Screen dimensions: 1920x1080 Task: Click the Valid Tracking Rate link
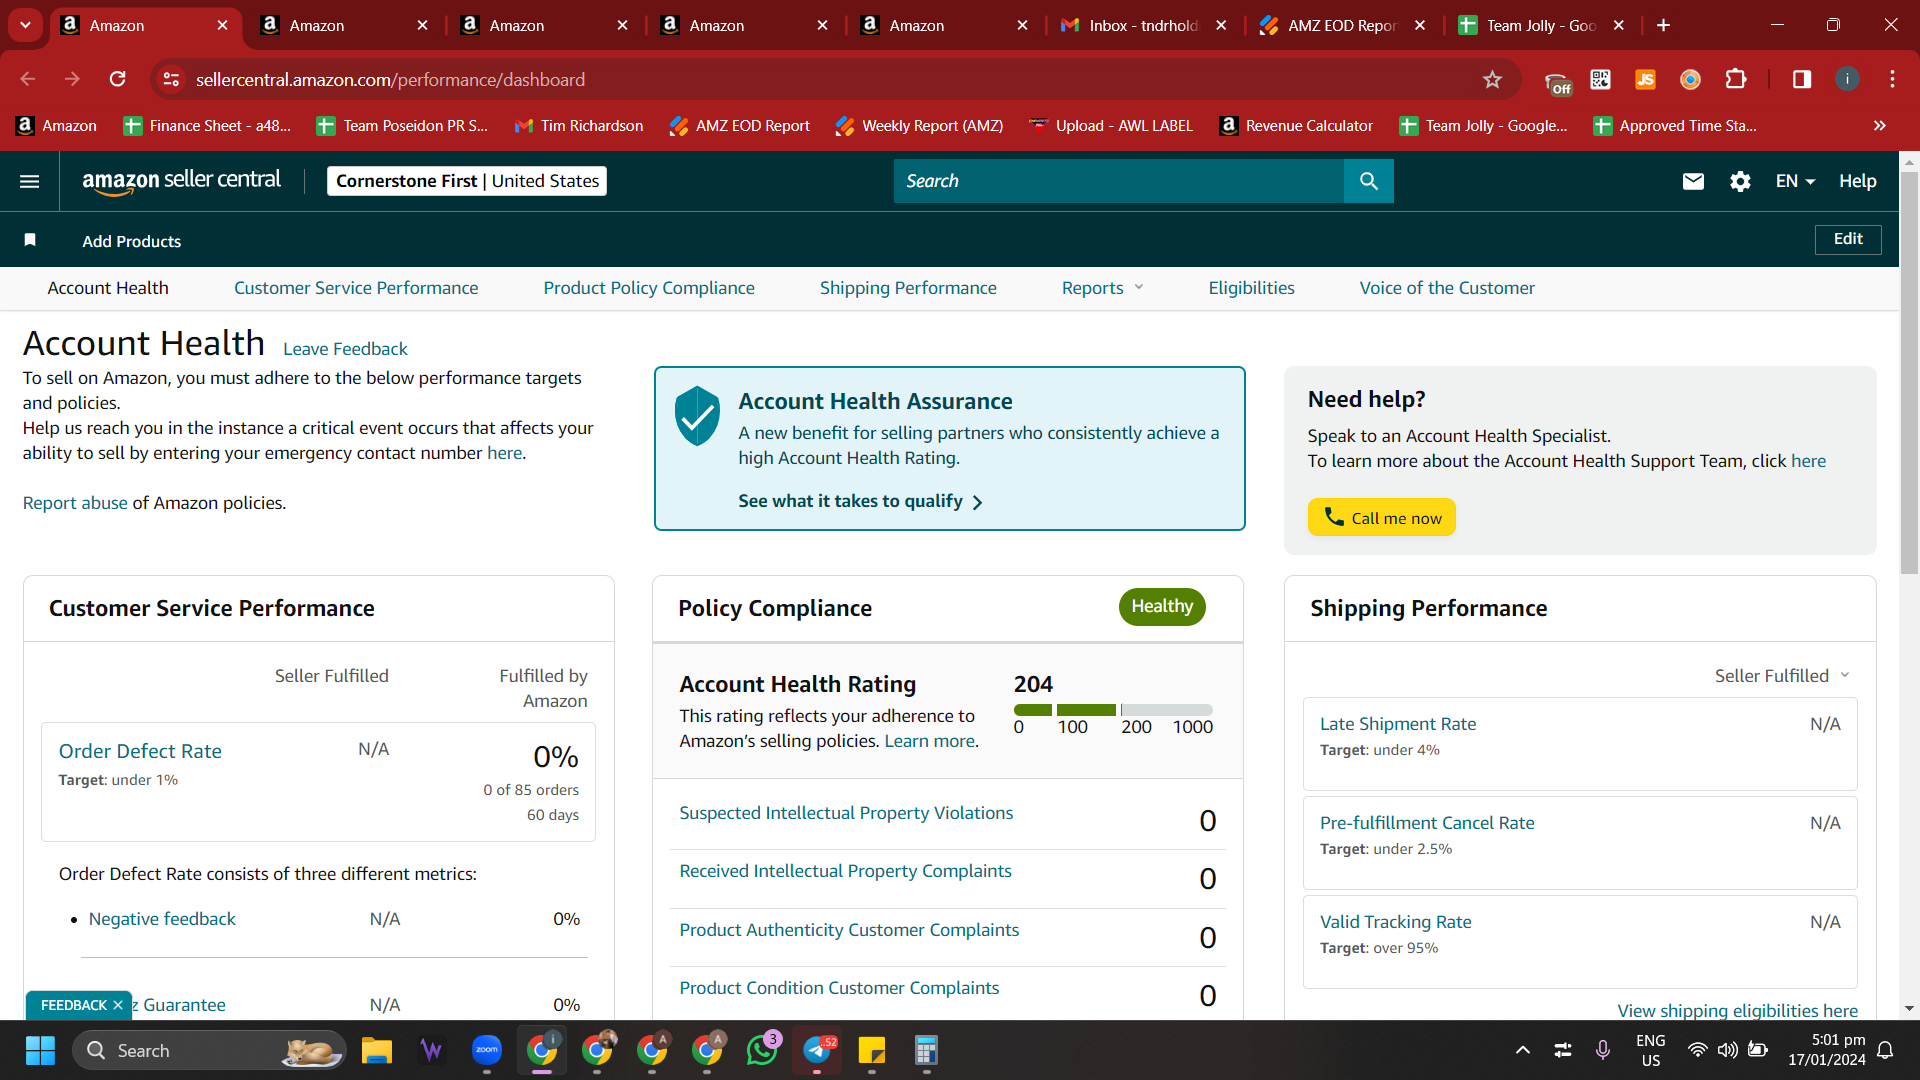pyautogui.click(x=1395, y=922)
